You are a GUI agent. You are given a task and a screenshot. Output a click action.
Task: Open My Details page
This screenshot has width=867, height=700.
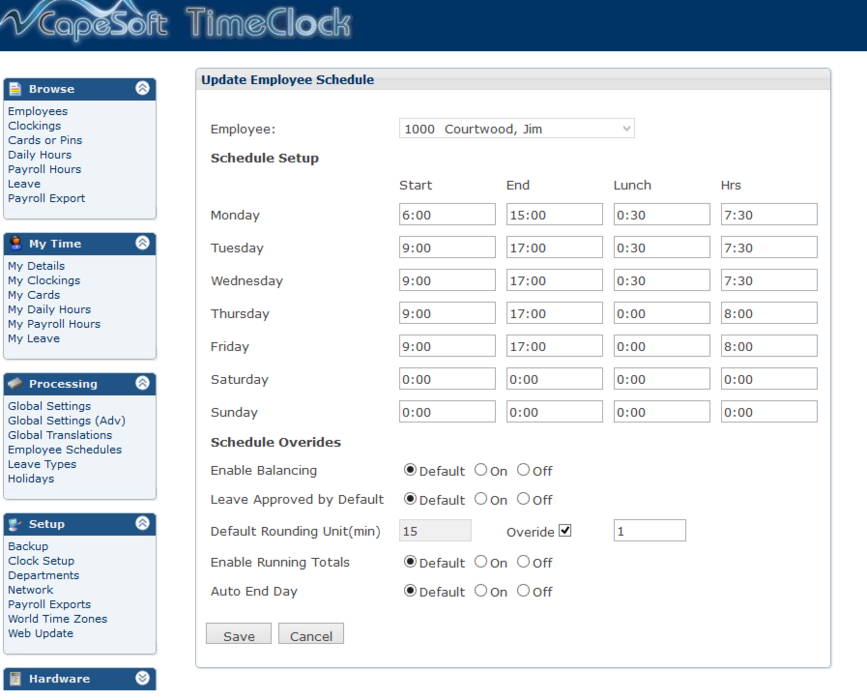tap(36, 266)
